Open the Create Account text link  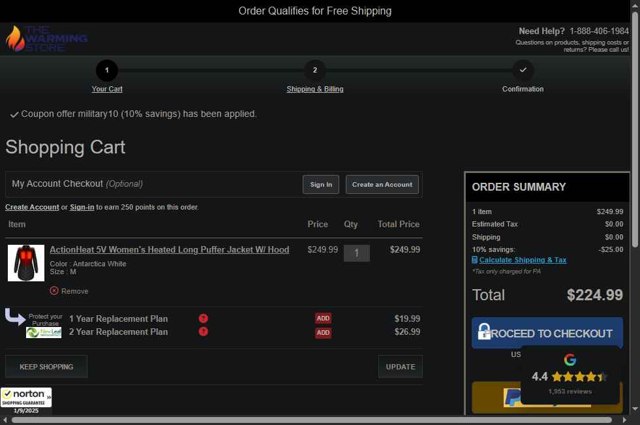click(x=32, y=207)
